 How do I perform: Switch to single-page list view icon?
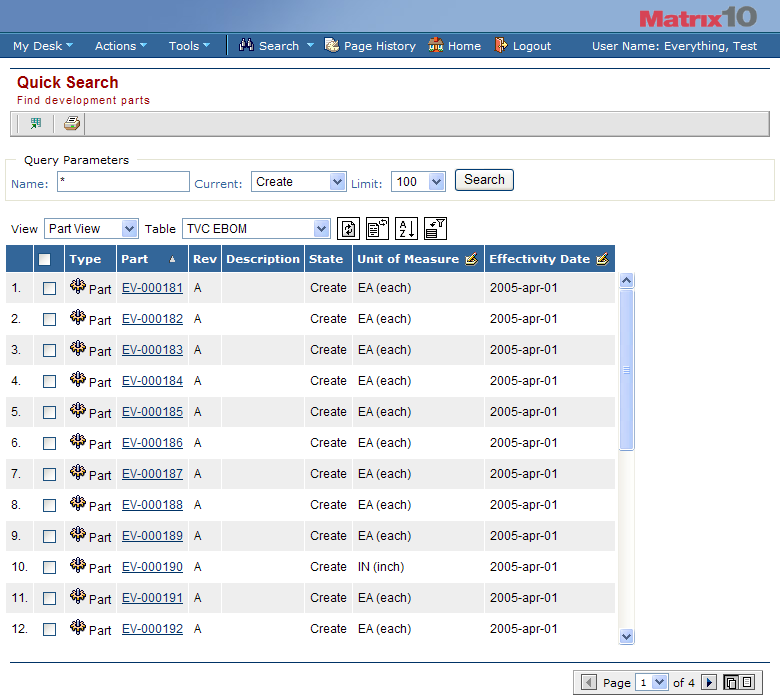pyautogui.click(x=747, y=683)
